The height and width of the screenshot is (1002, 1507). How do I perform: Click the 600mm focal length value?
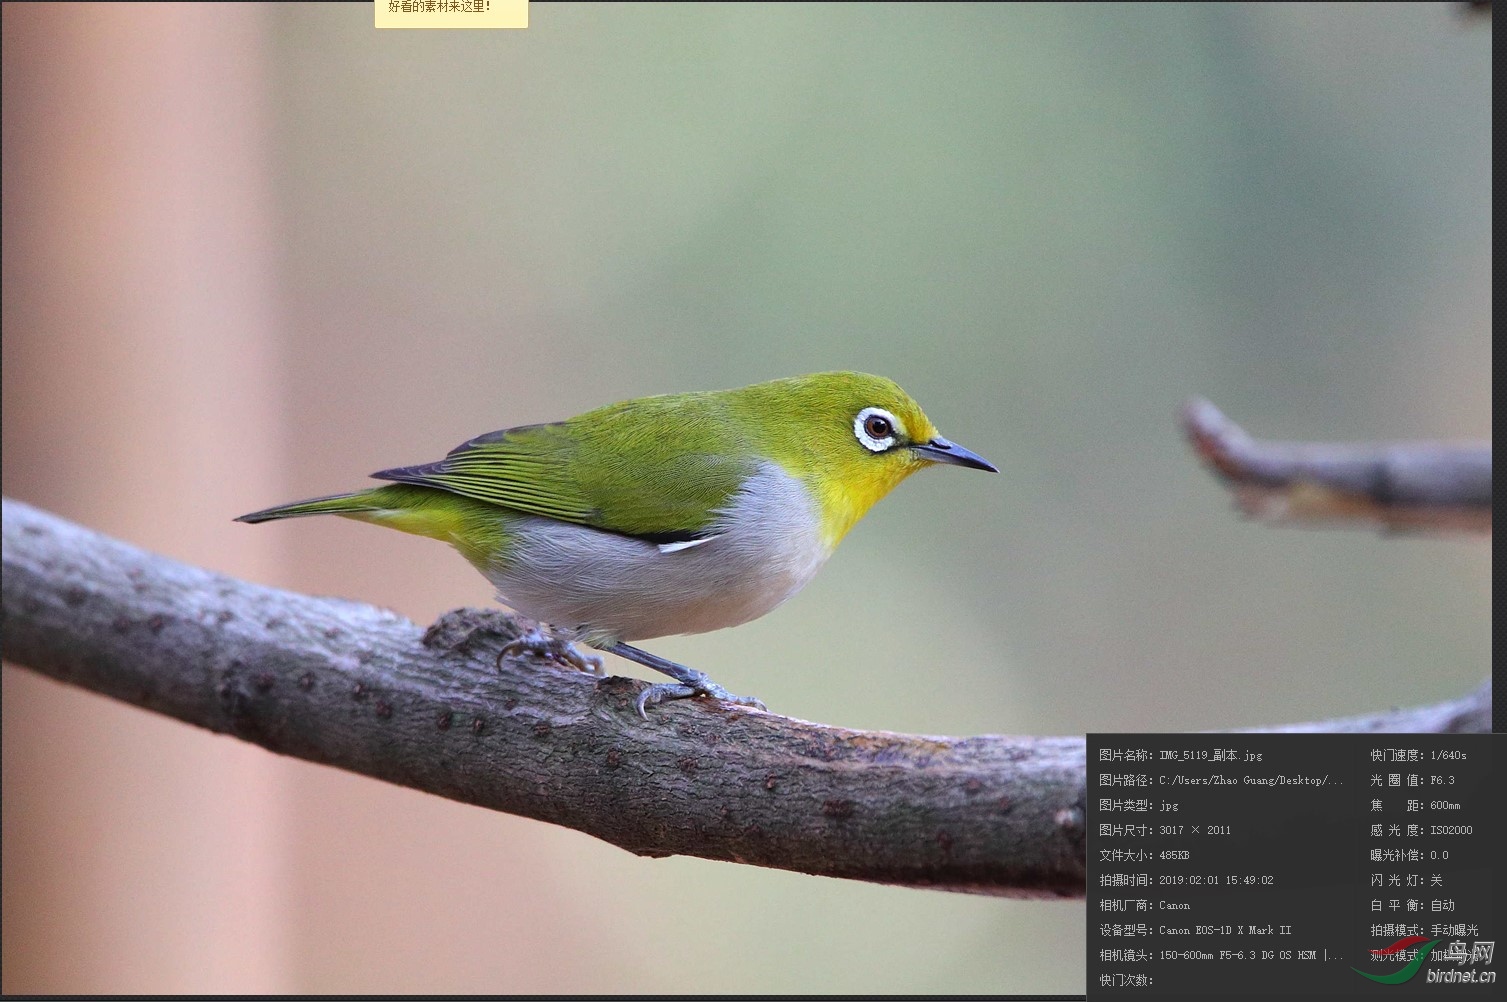tap(1443, 805)
